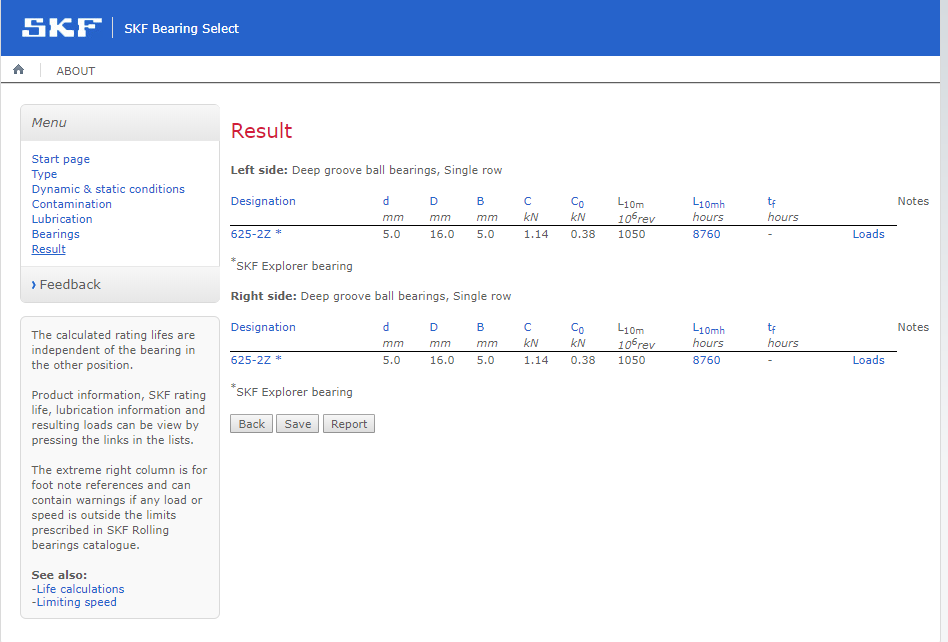
Task: Click 'Left side:' label
Action: [259, 170]
